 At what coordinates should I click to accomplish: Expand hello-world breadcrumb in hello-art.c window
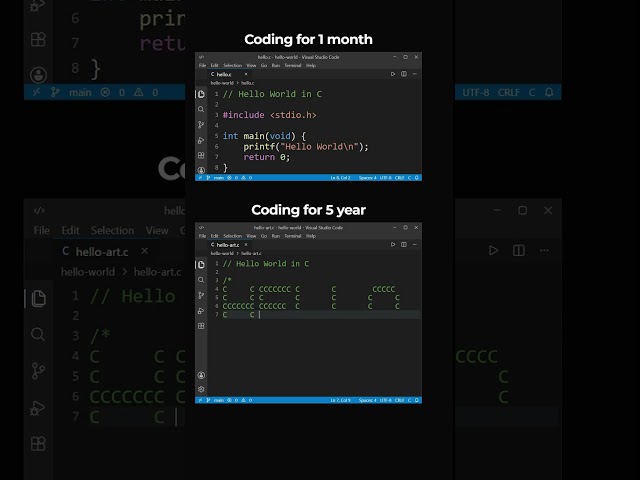point(222,253)
